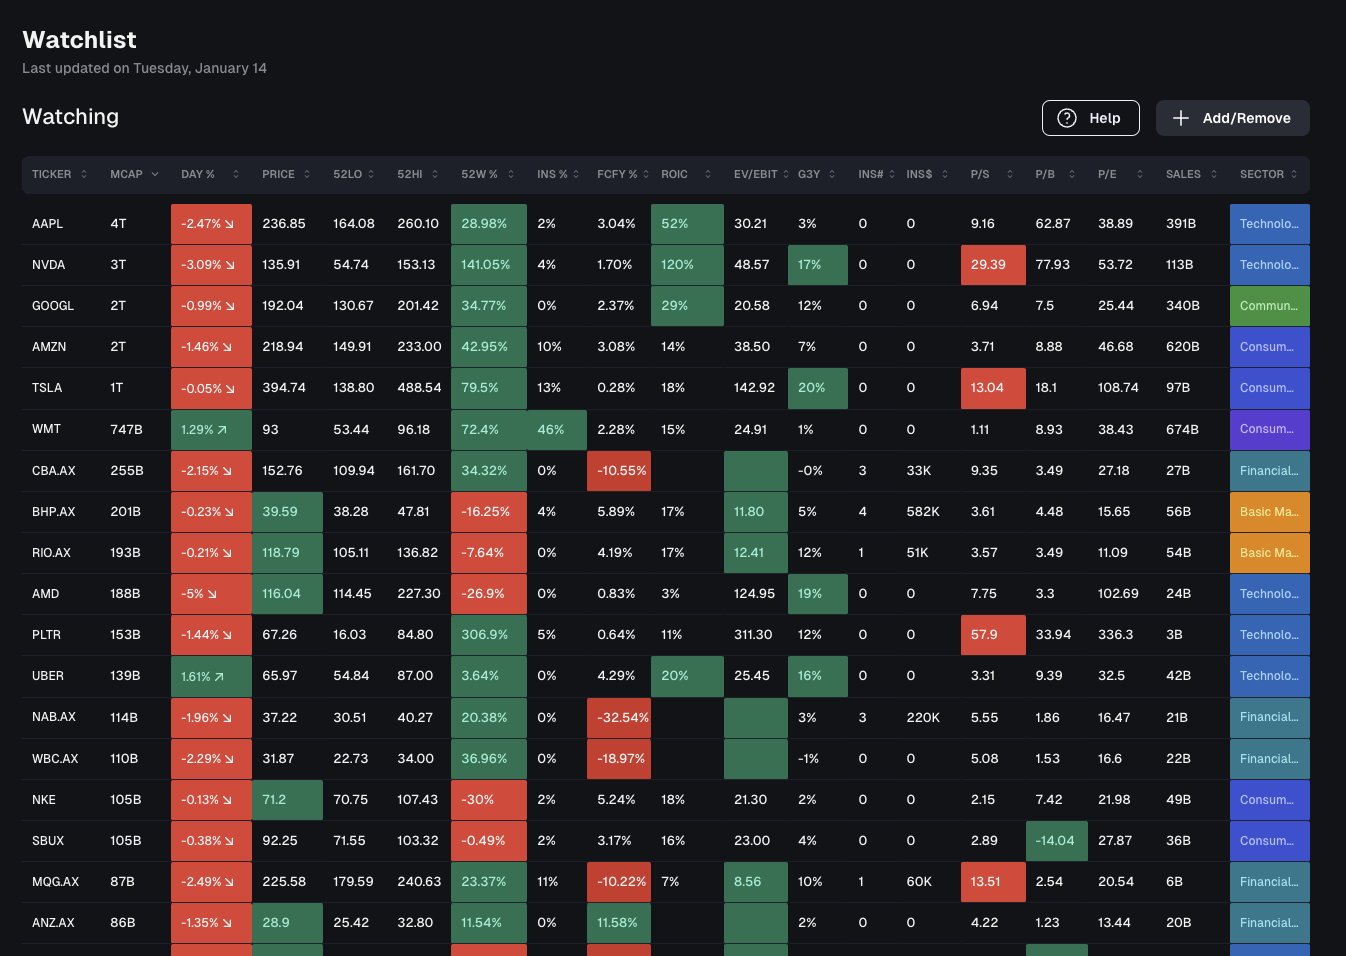
Task: Click the WBC.AX ticker
Action: pyautogui.click(x=55, y=758)
